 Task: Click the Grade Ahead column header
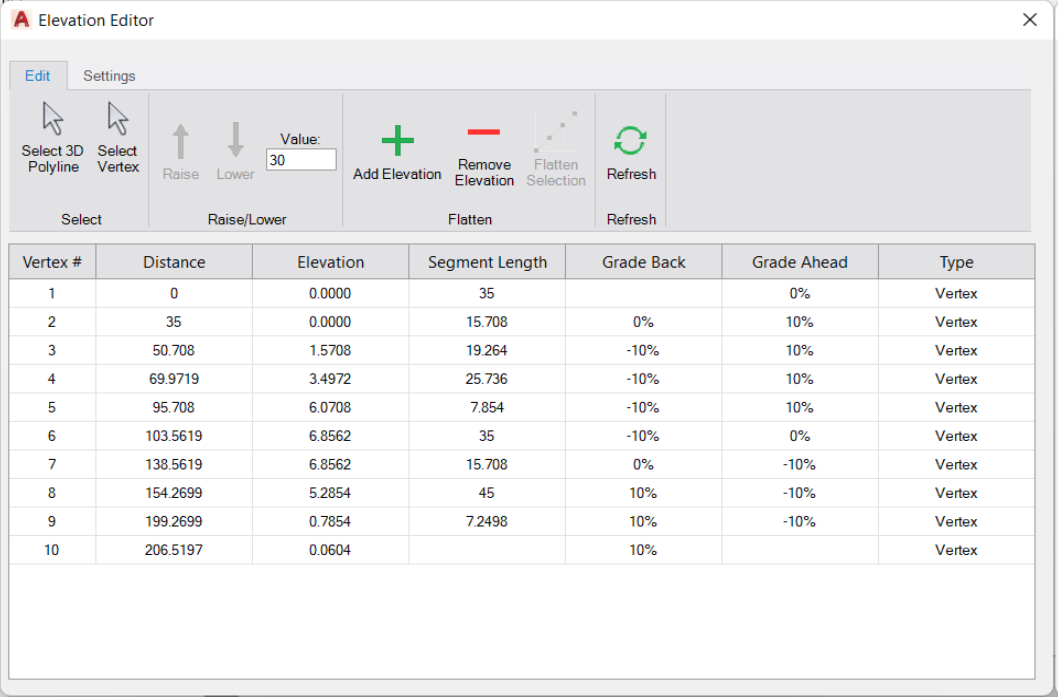[799, 261]
